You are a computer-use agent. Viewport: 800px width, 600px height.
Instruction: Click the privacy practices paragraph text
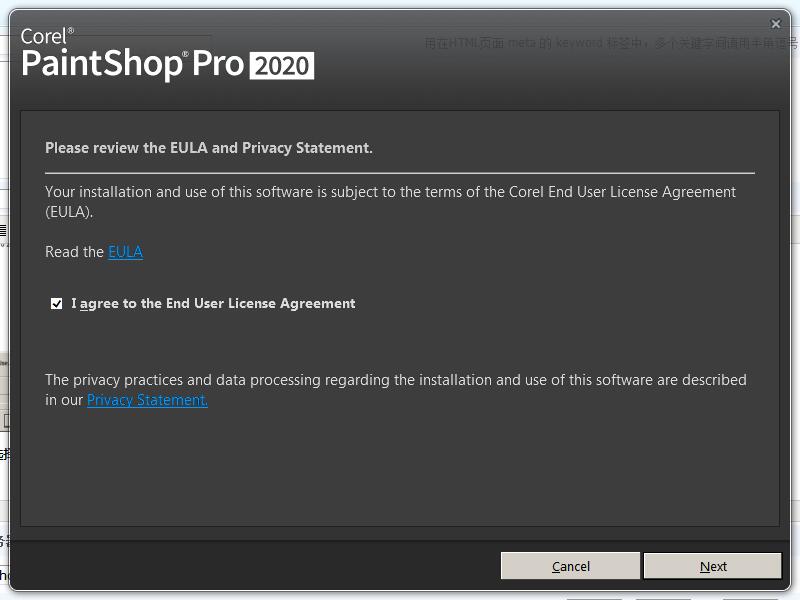(395, 390)
